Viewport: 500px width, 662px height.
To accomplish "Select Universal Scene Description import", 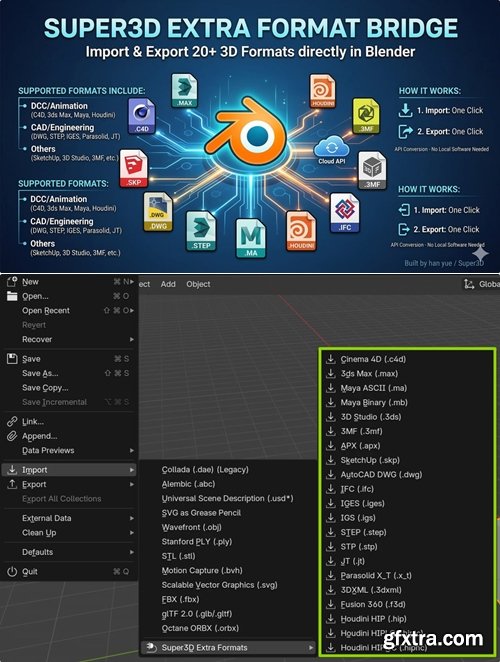I will pos(227,498).
